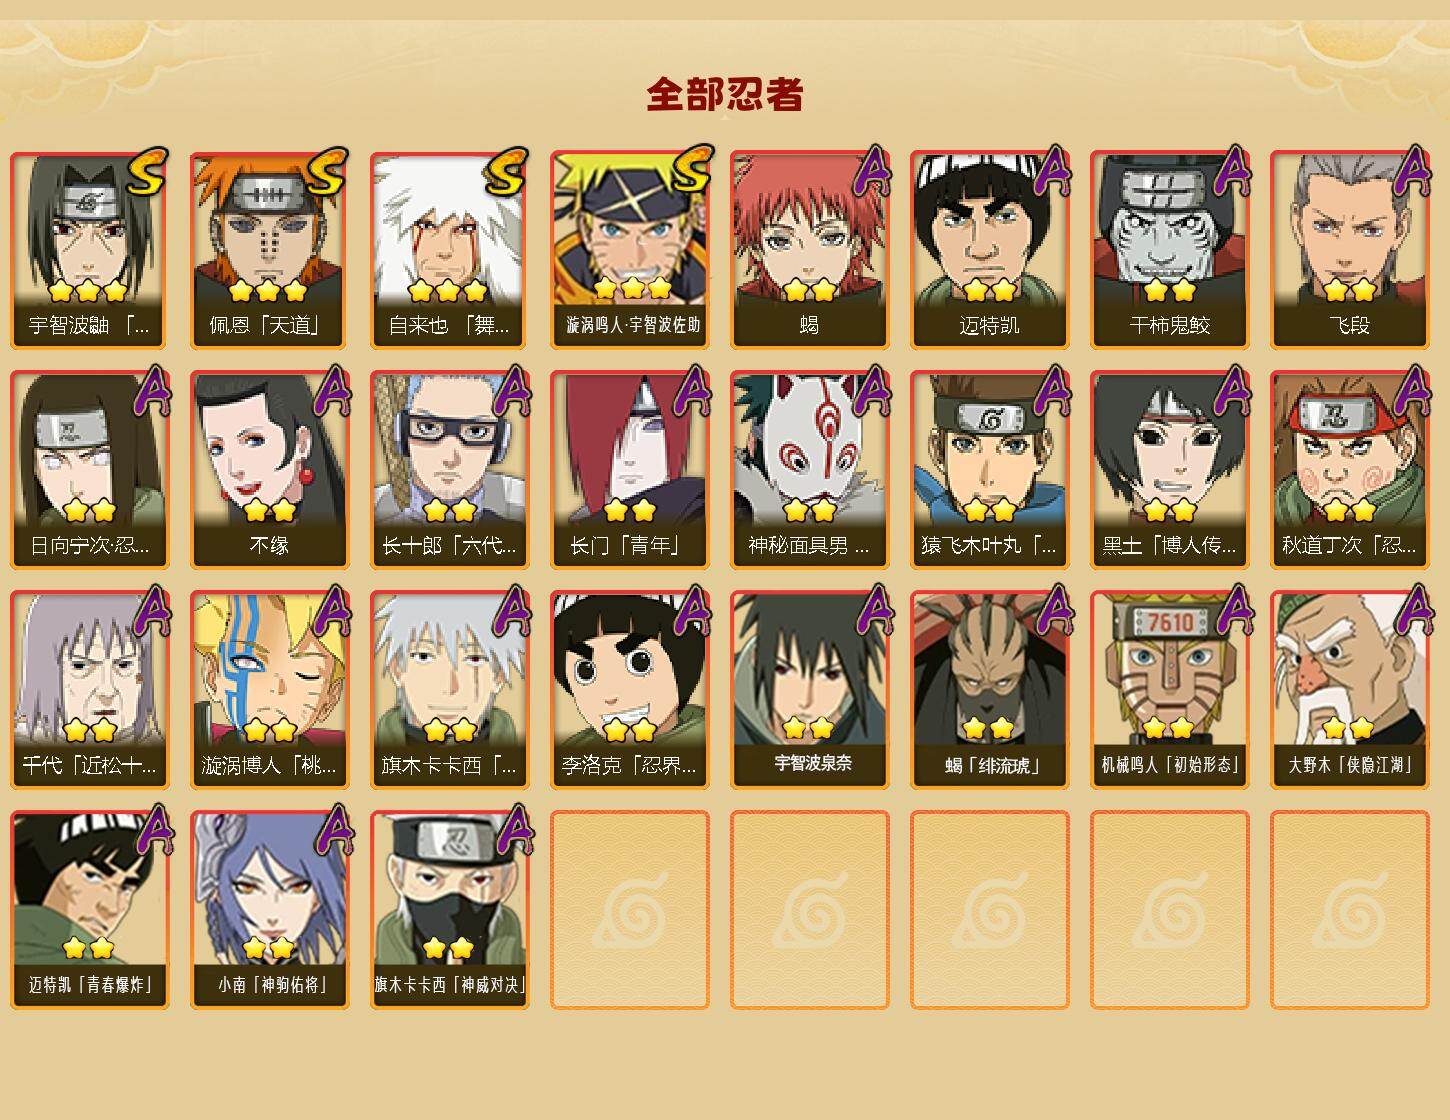Viewport: 1450px width, 1120px height.
Task: Open the 机械鸣人「初始形态」 card
Action: 1169,690
